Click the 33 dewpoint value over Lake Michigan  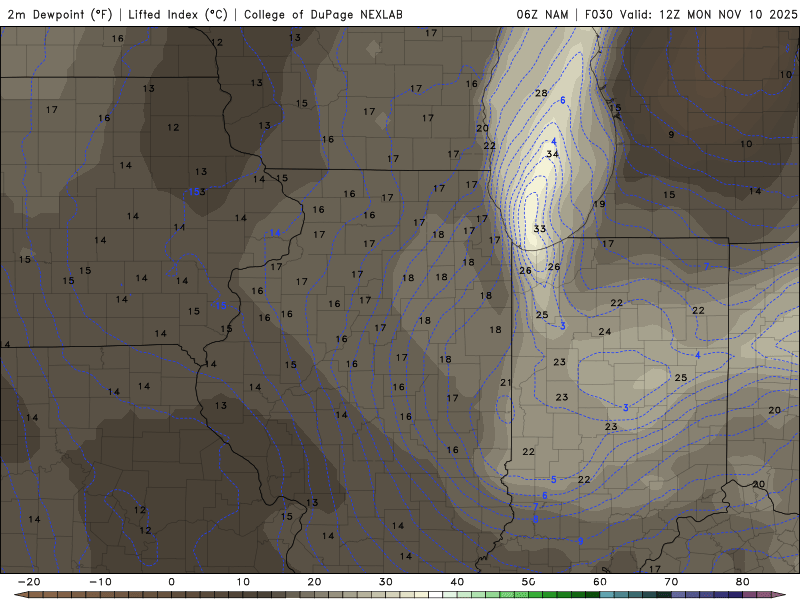[540, 229]
